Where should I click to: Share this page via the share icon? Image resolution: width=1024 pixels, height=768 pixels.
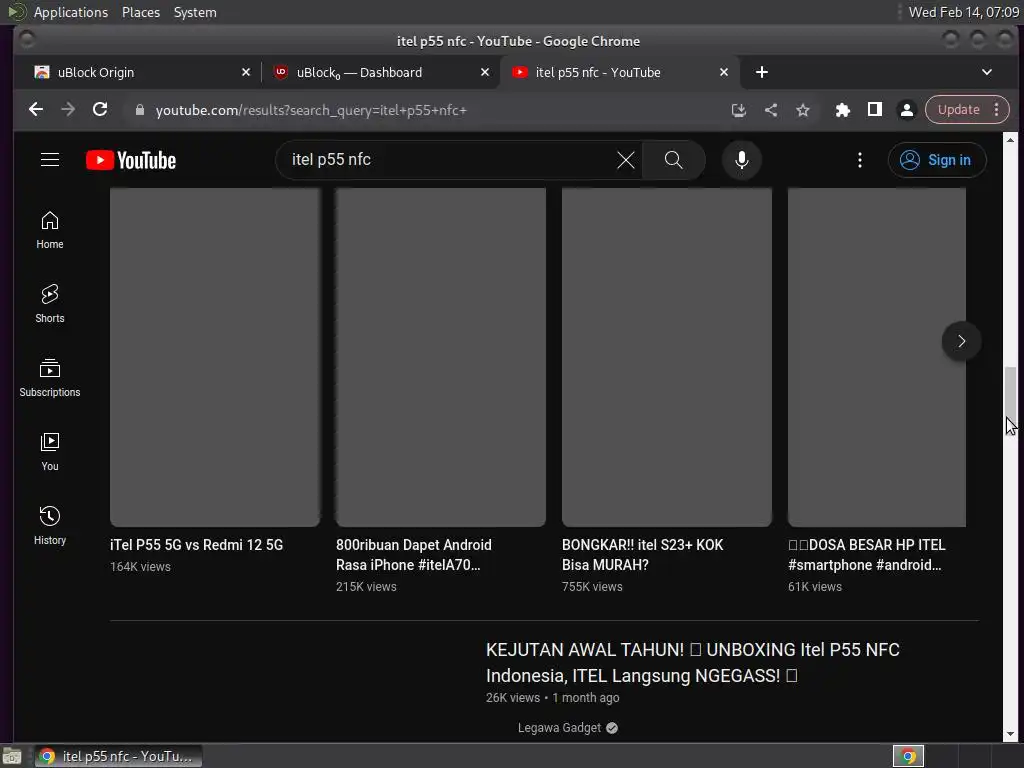771,110
